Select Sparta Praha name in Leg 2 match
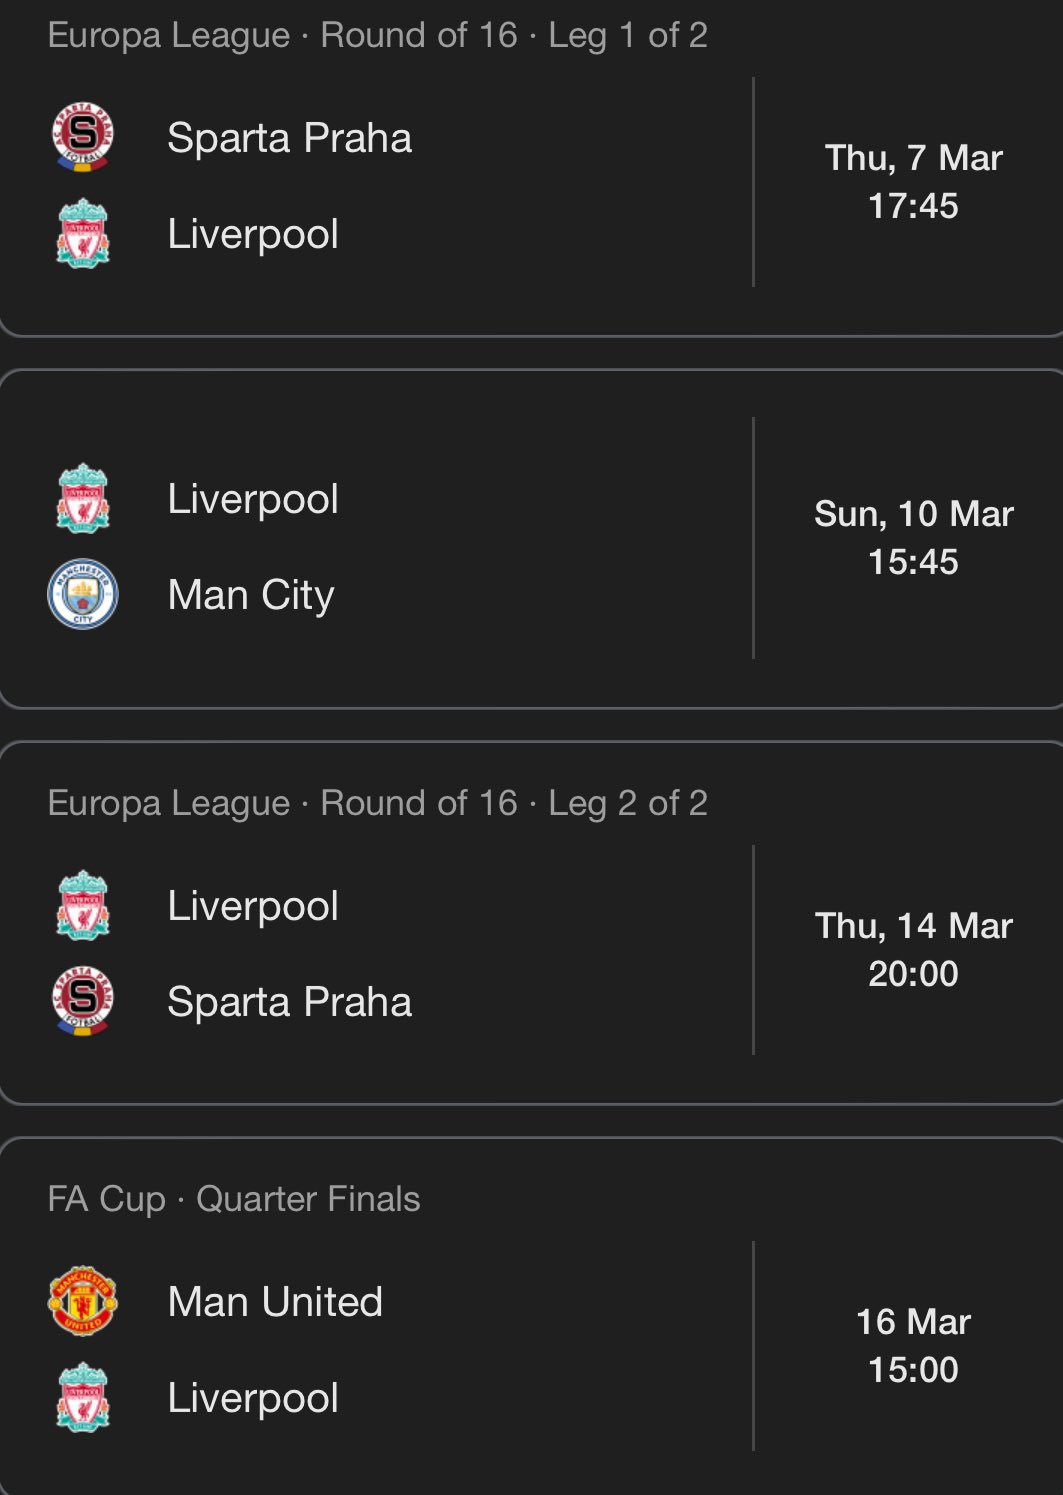The height and width of the screenshot is (1495, 1063). (289, 1002)
